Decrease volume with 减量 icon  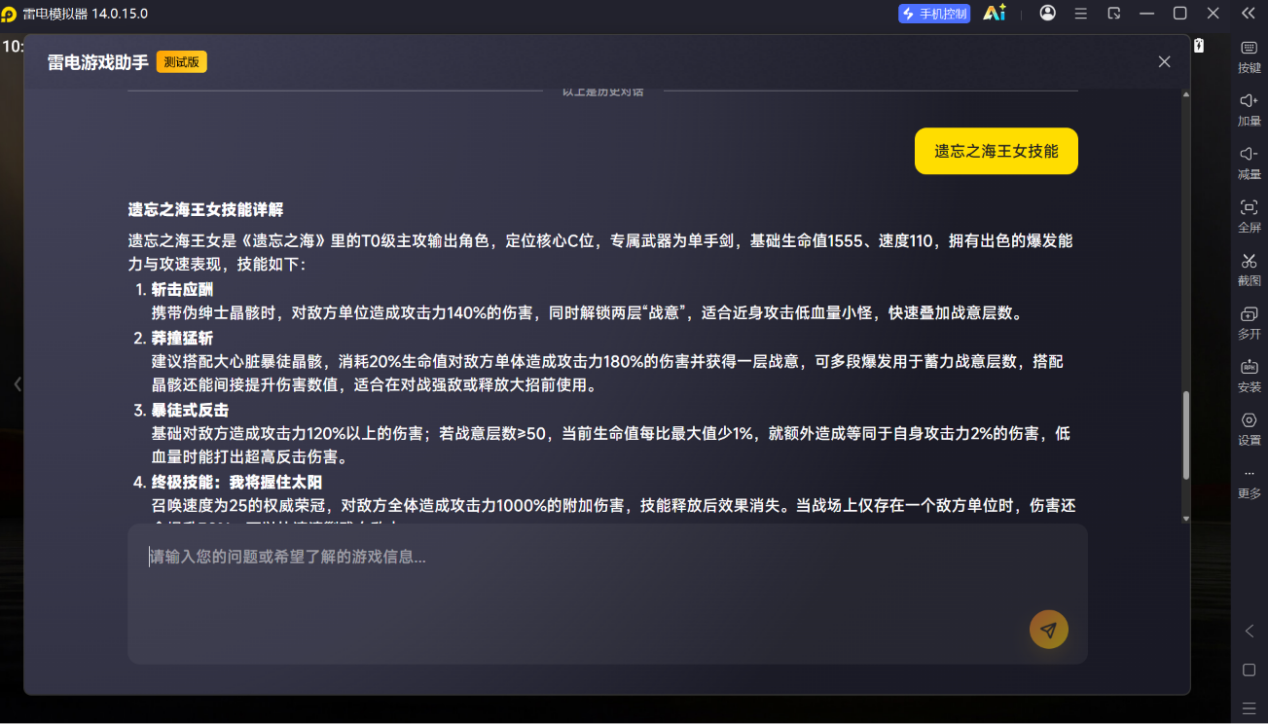pos(1249,162)
